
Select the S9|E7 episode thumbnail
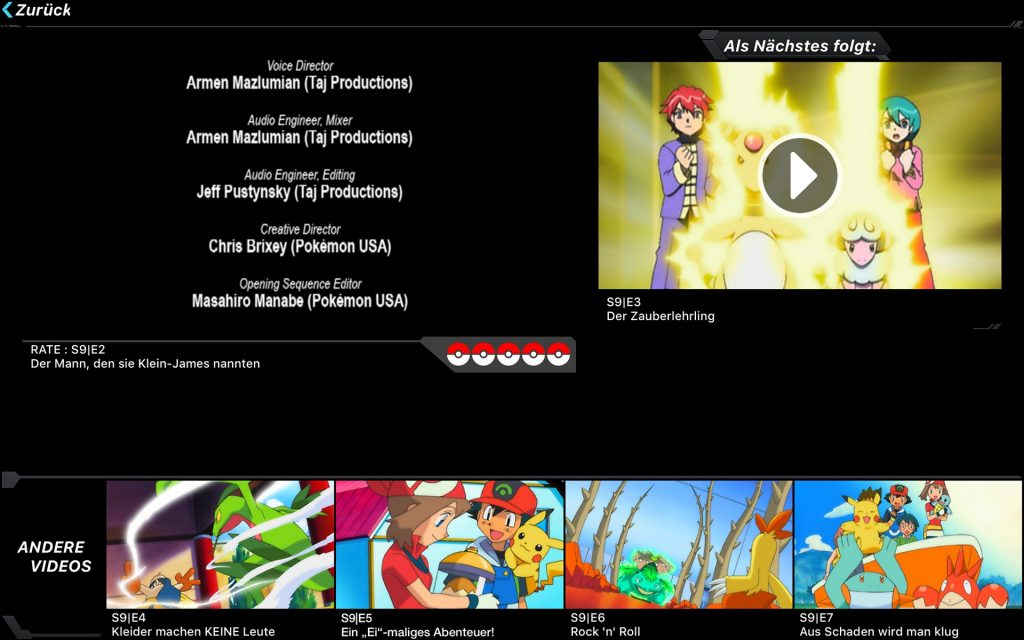click(x=908, y=544)
